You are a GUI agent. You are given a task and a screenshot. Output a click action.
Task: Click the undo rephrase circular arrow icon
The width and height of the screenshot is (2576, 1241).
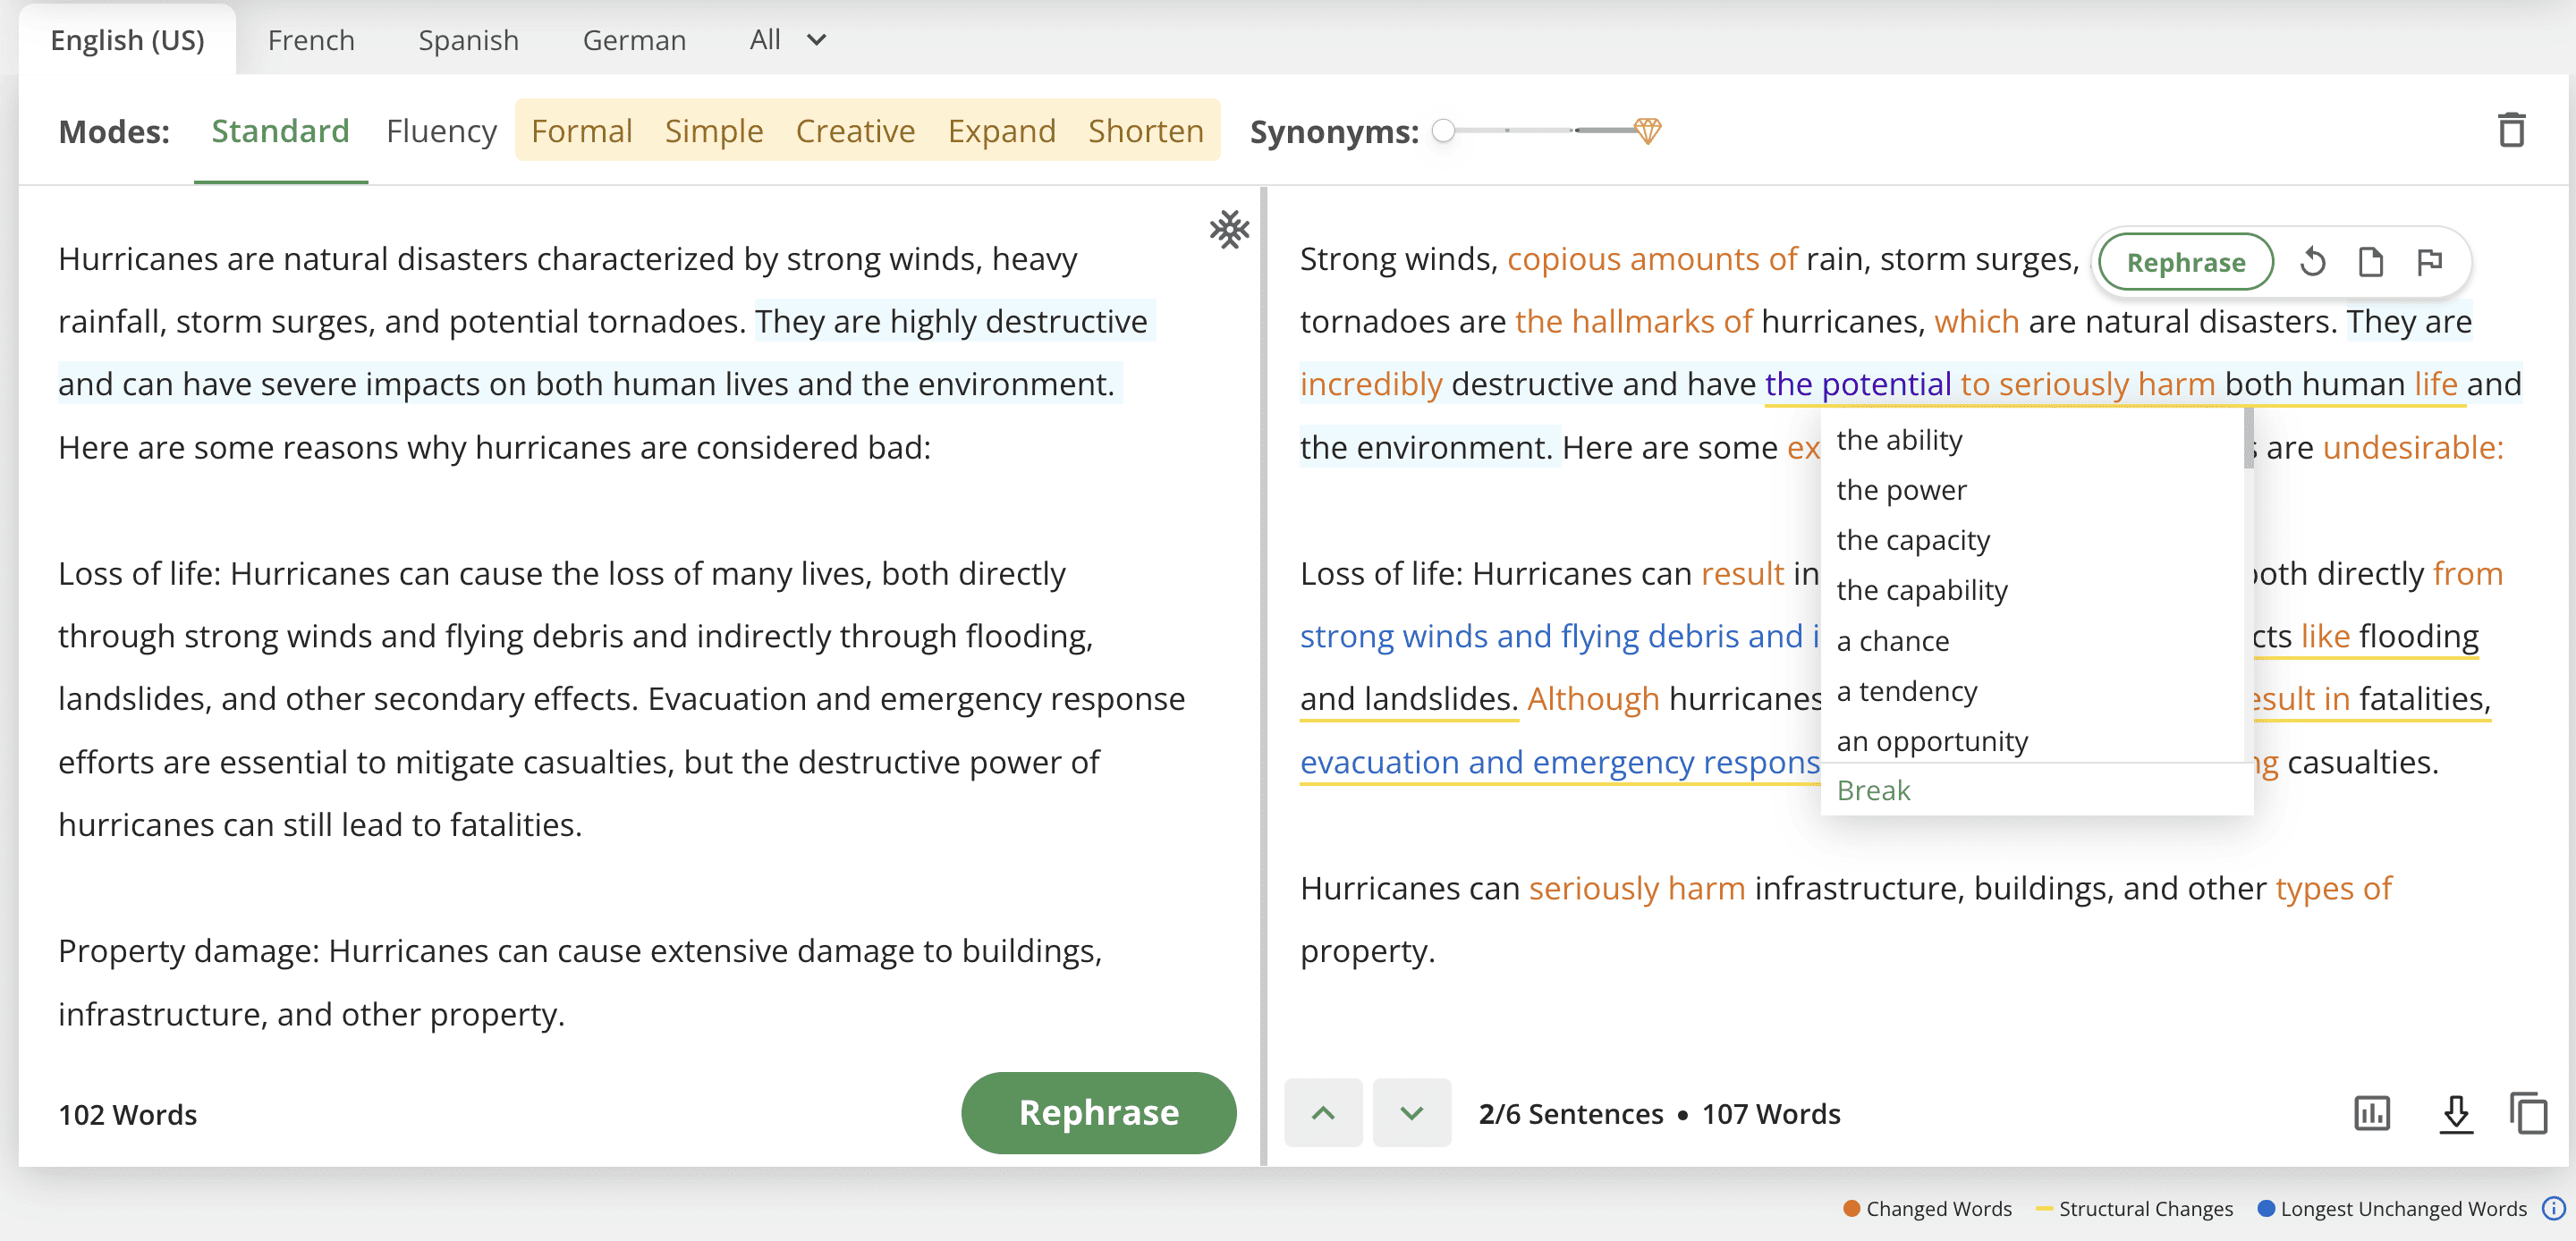pos(2312,262)
